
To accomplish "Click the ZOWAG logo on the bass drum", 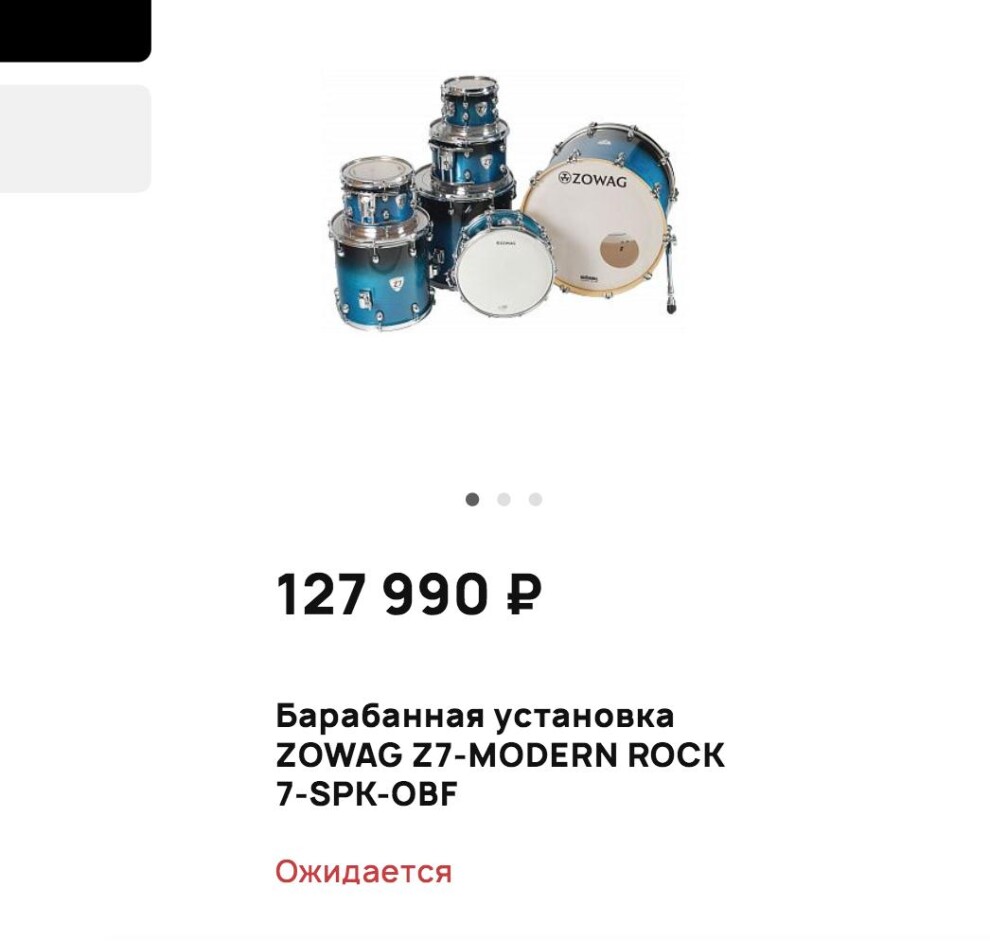I will pyautogui.click(x=592, y=179).
